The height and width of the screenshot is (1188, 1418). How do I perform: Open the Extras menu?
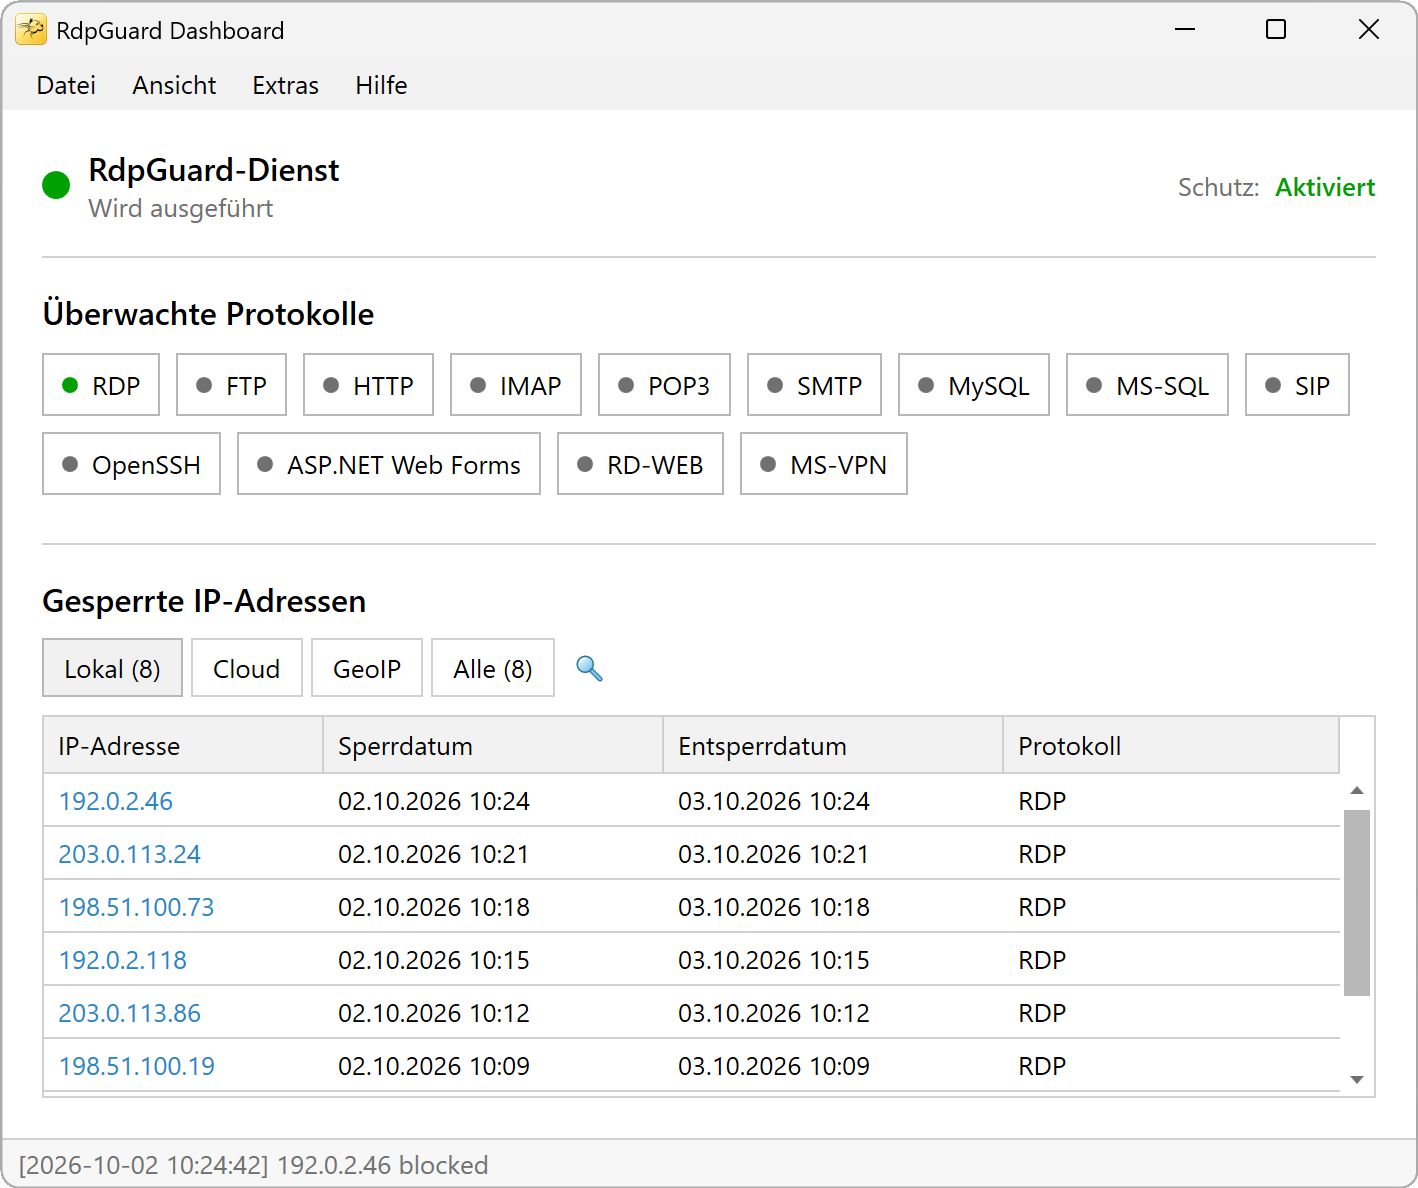click(x=285, y=86)
